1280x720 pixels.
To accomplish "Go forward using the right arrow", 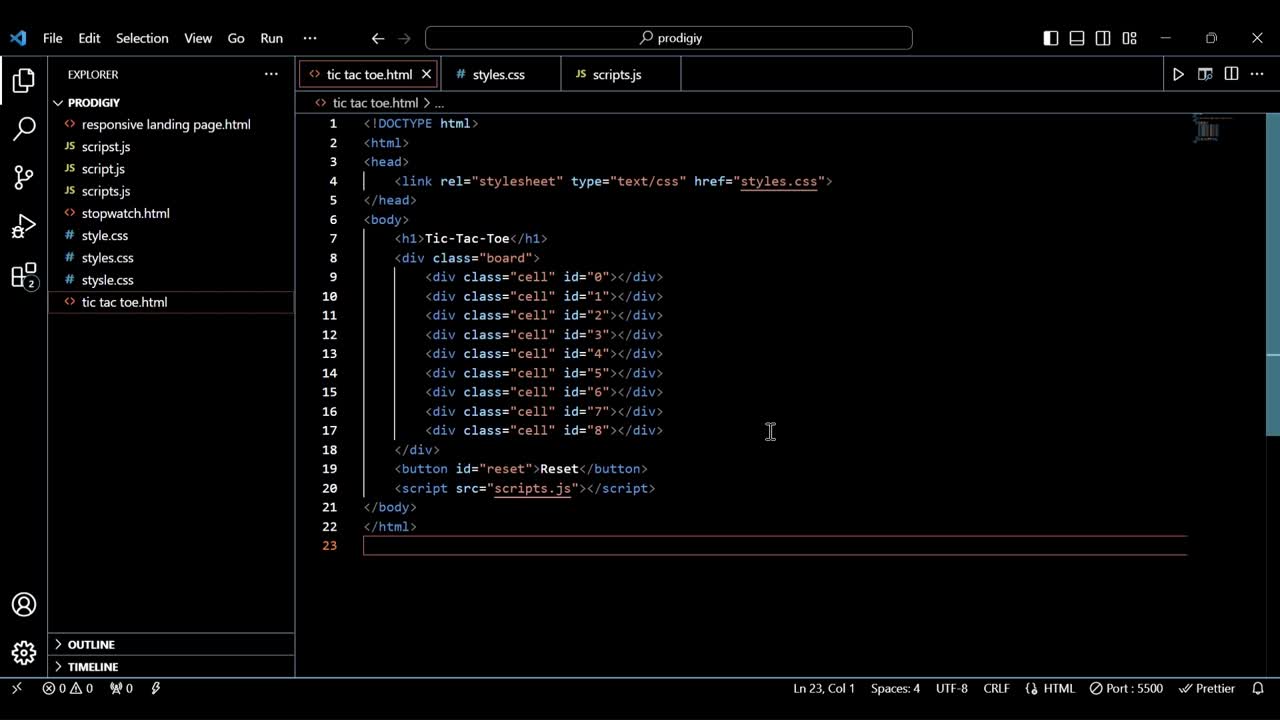I will (x=404, y=38).
